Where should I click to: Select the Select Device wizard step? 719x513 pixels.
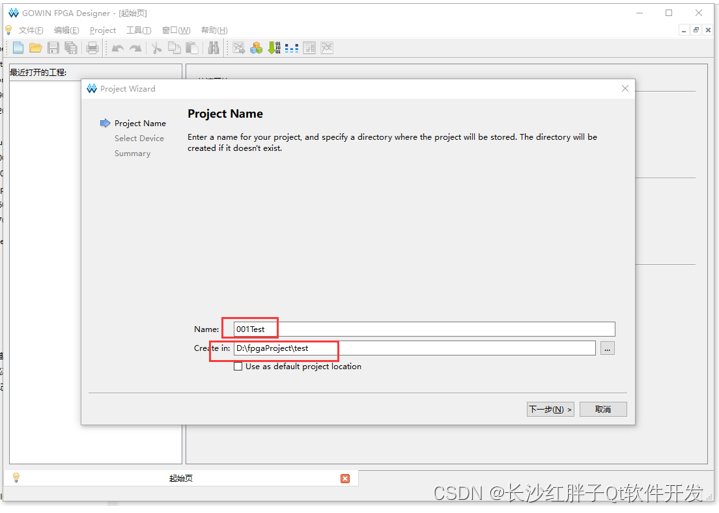tap(139, 138)
